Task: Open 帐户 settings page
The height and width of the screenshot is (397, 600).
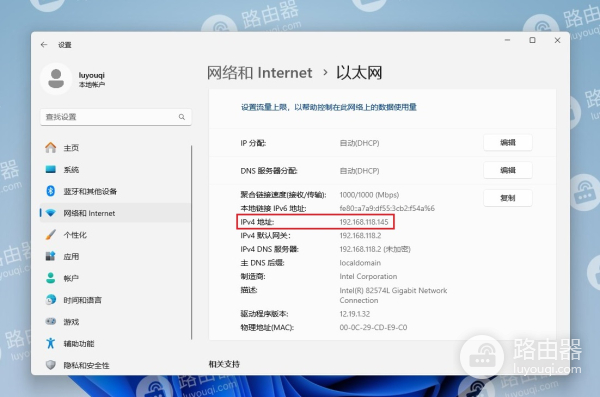Action: 116,278
